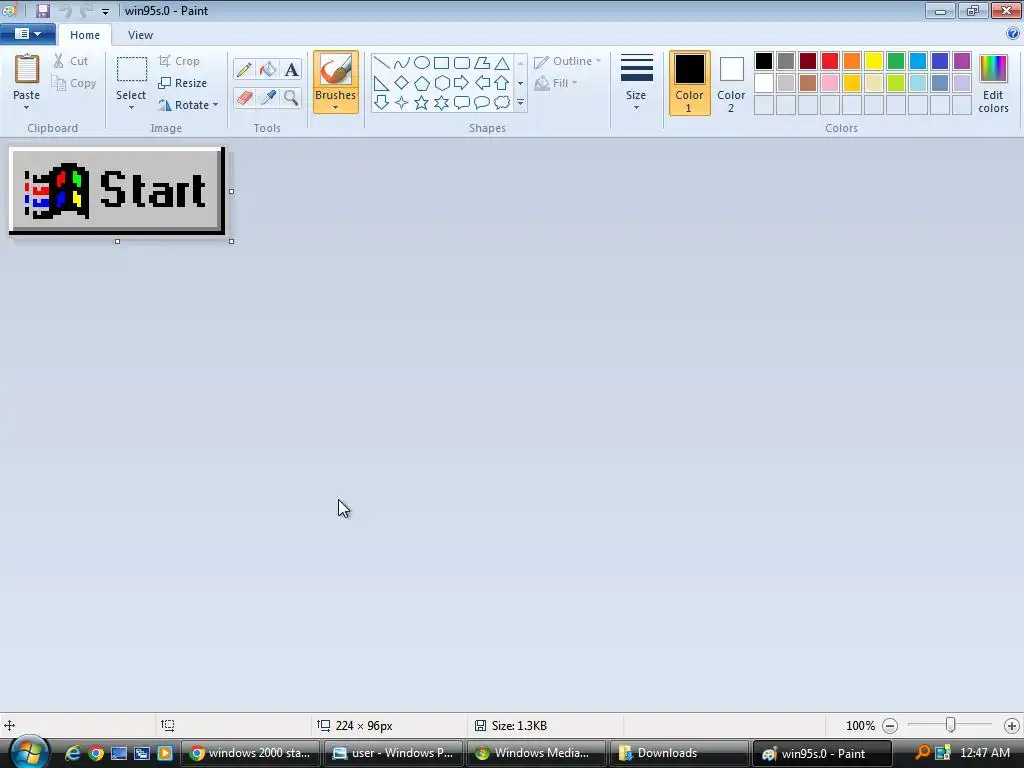
Task: Click the zoom out minus button
Action: tap(890, 726)
